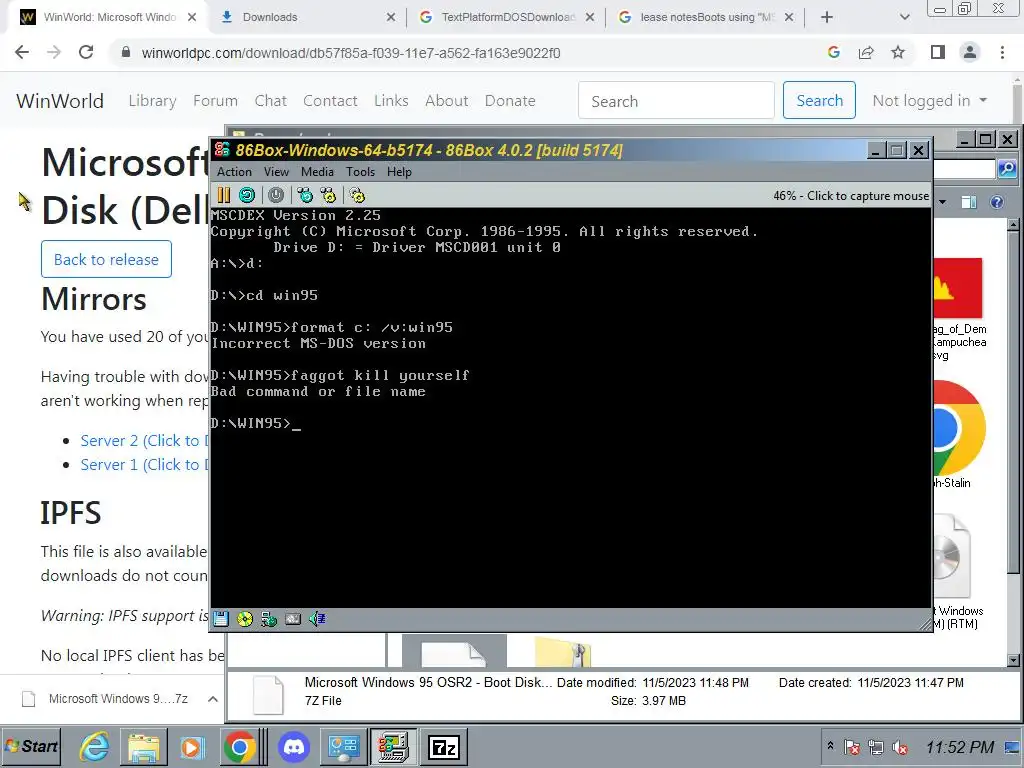
Task: Toggle Chrome side panel
Action: (x=938, y=52)
